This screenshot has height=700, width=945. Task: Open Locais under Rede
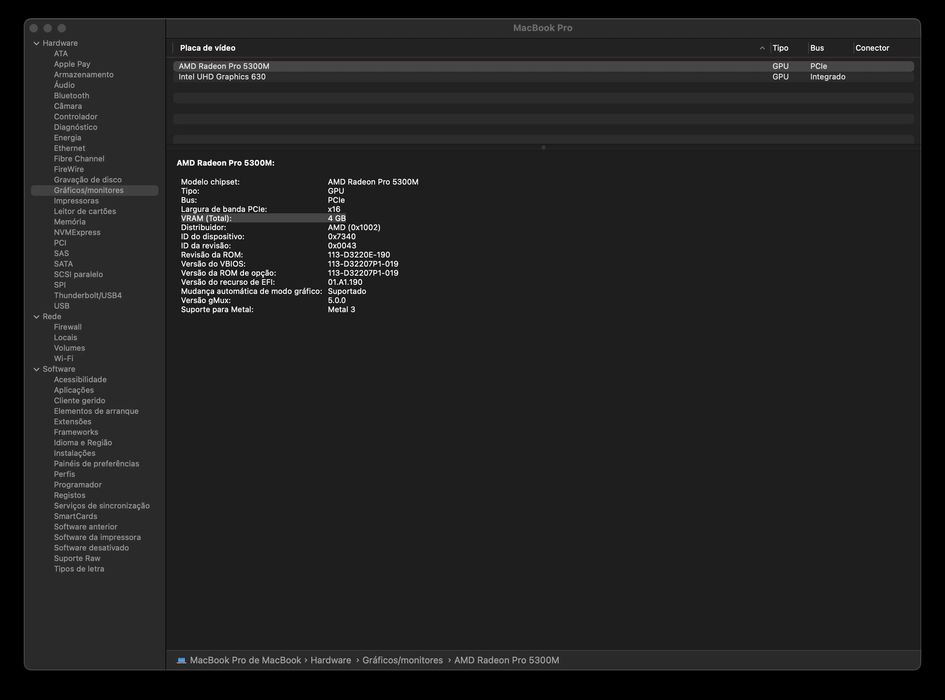65,338
